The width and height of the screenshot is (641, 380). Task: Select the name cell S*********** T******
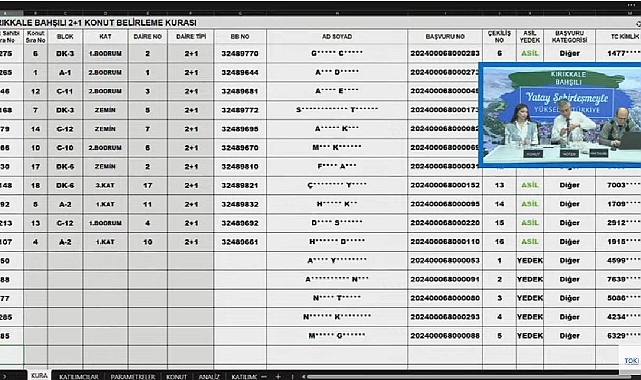[x=337, y=110]
